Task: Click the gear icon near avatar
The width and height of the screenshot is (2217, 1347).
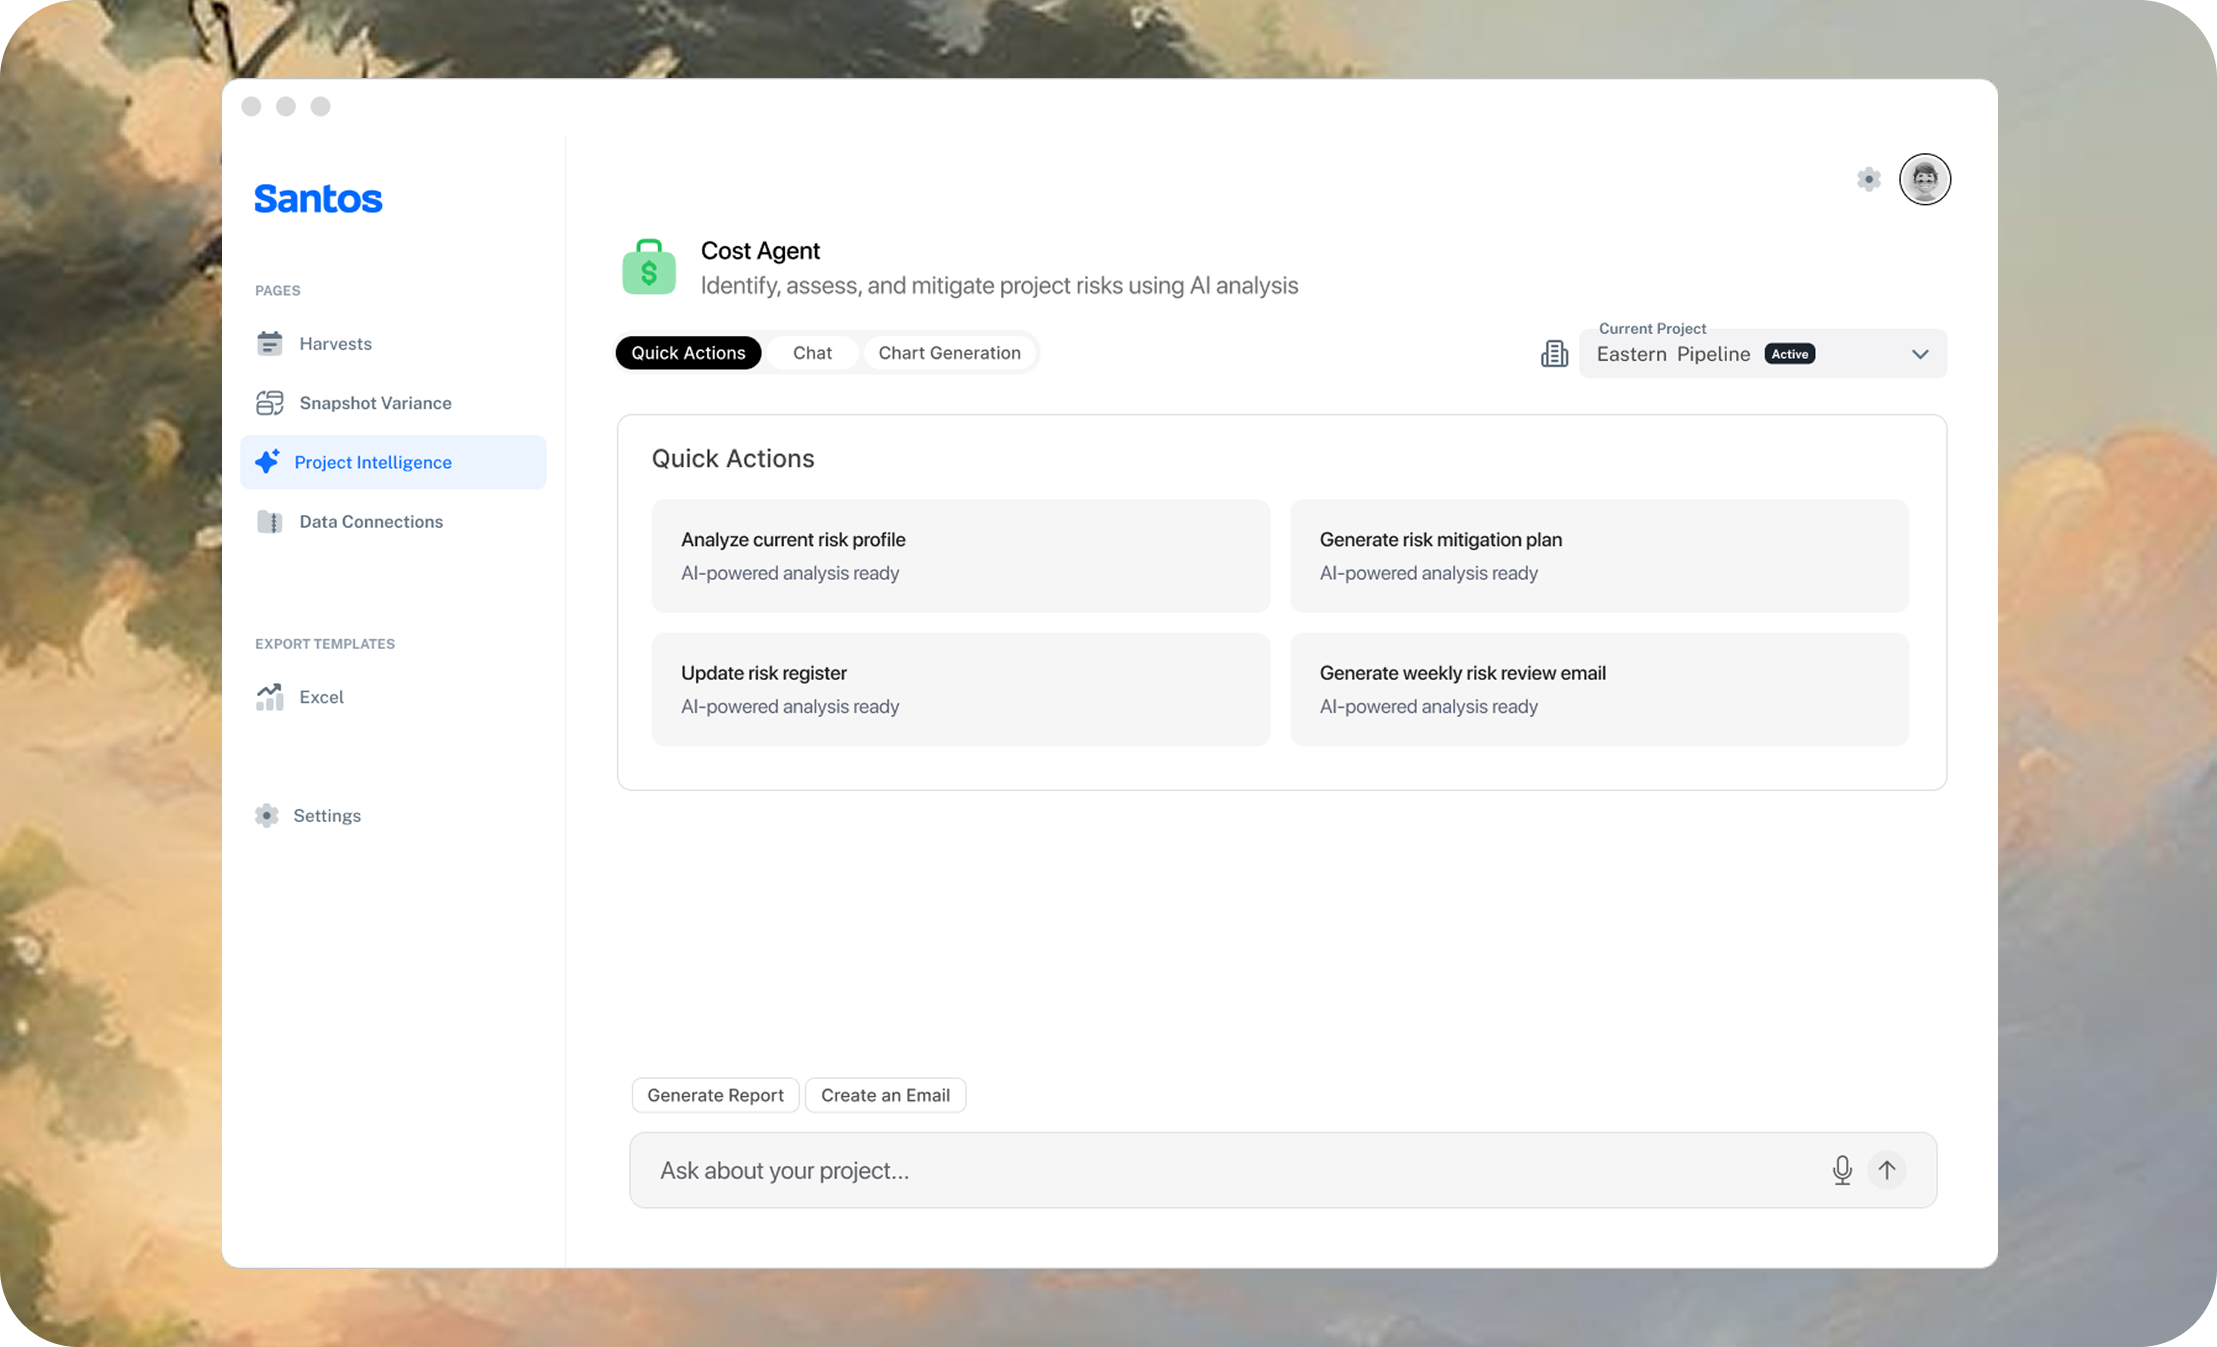Action: pyautogui.click(x=1868, y=180)
